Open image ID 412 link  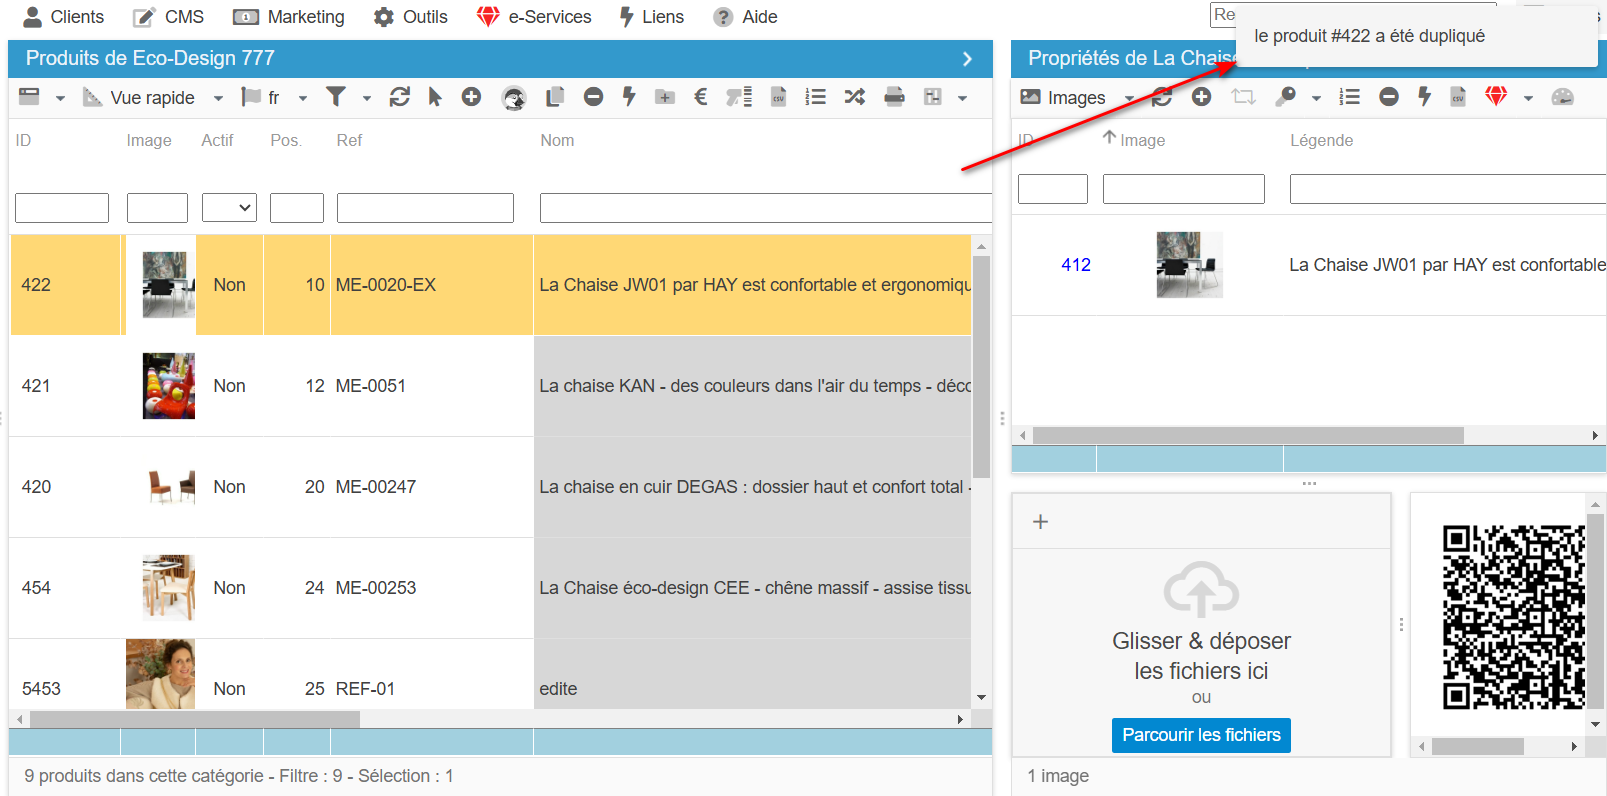click(1076, 265)
